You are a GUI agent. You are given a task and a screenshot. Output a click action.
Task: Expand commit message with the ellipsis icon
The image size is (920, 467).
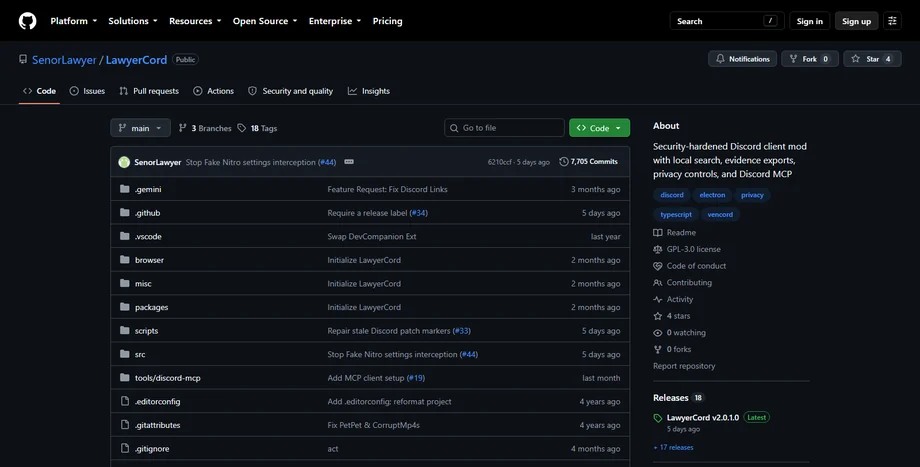(349, 162)
